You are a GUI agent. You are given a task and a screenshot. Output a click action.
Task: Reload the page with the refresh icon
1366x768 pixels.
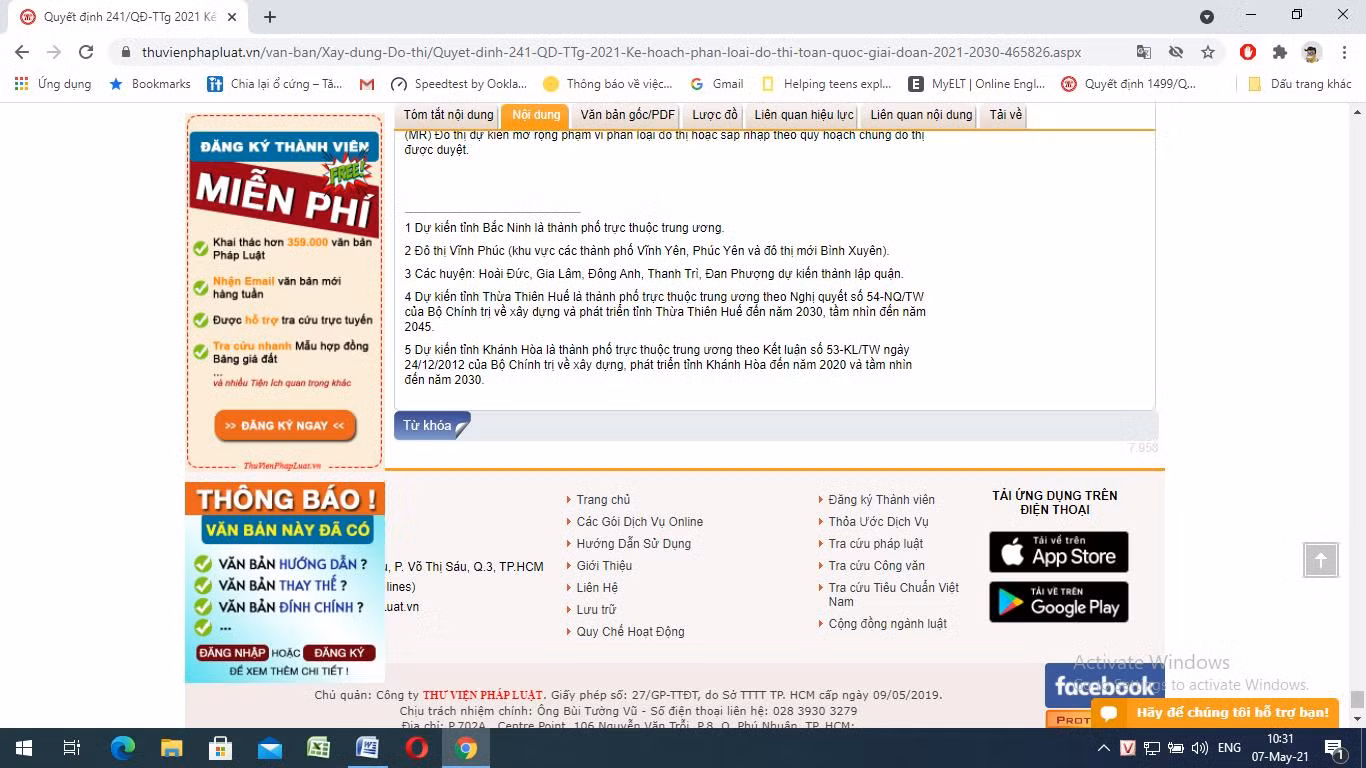tap(86, 52)
